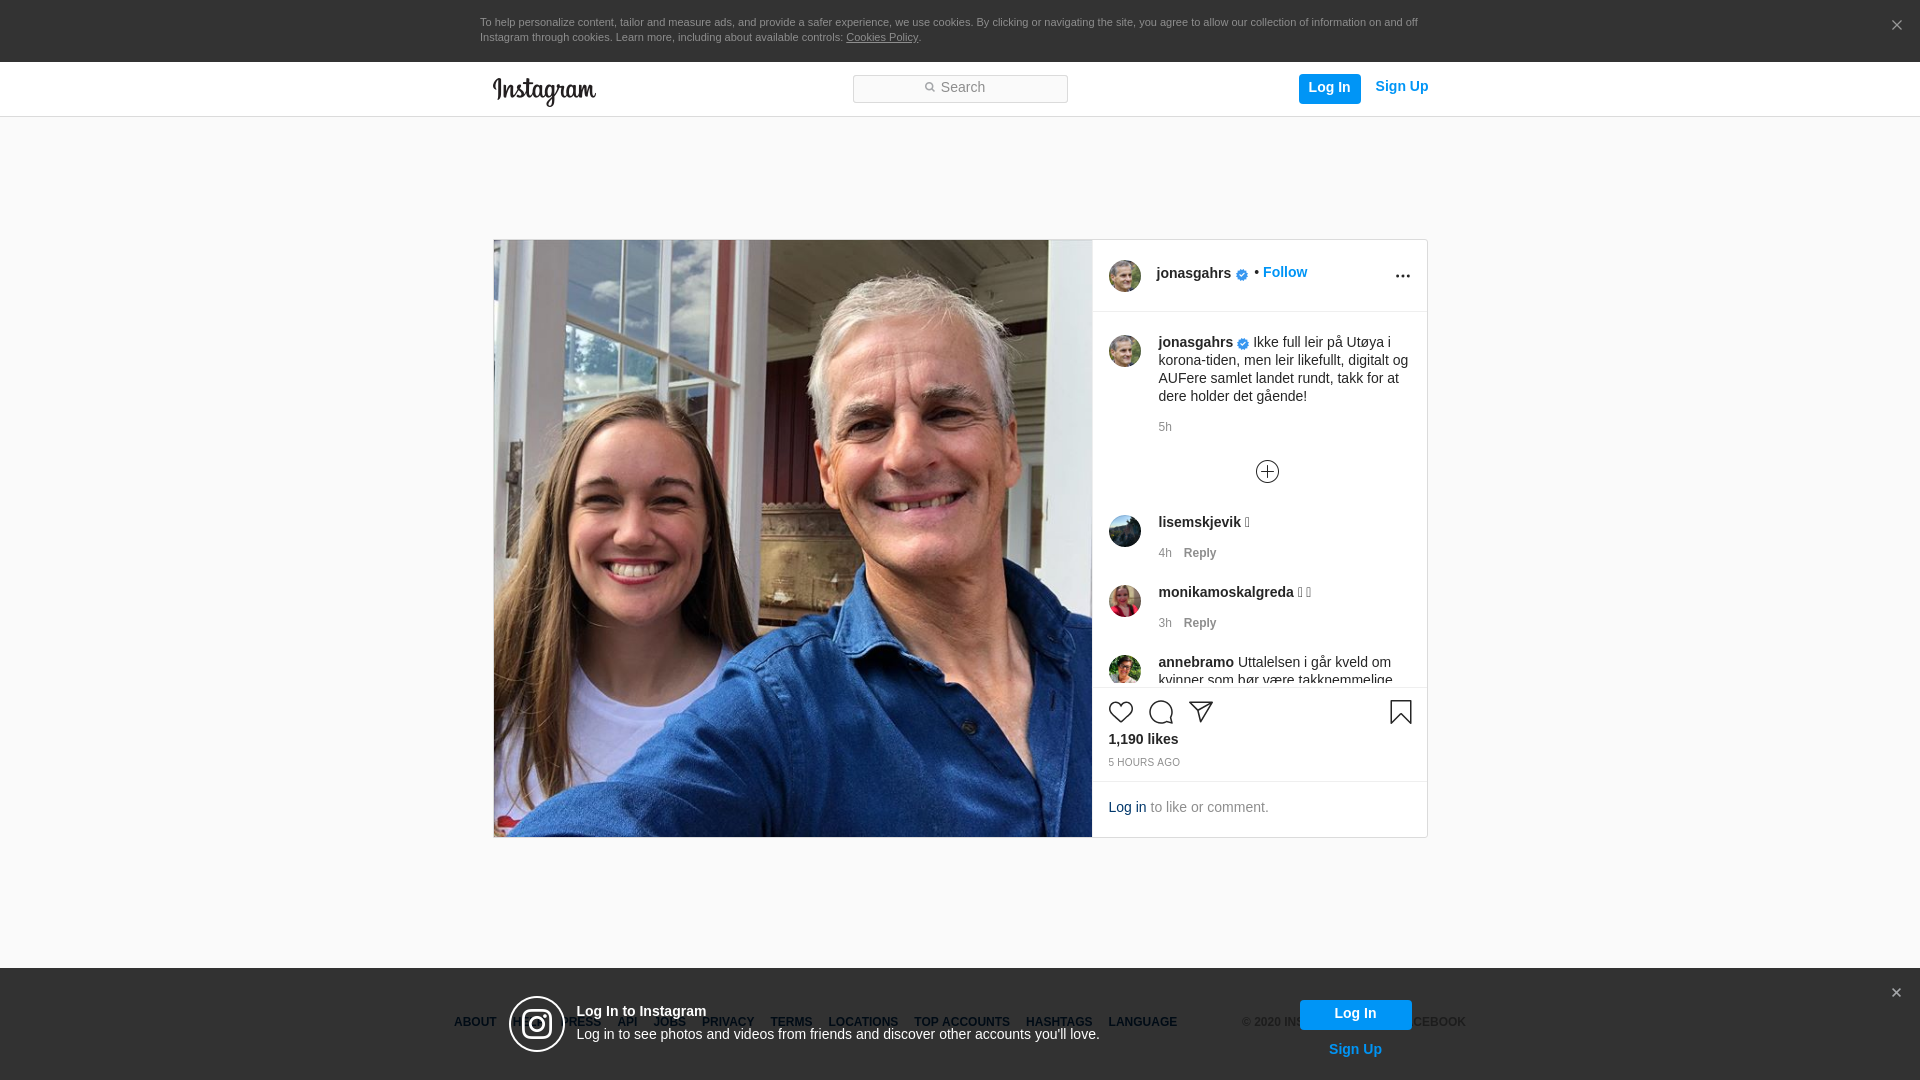The width and height of the screenshot is (1920, 1080).
Task: Close the bottom login prompt banner
Action: (1896, 993)
